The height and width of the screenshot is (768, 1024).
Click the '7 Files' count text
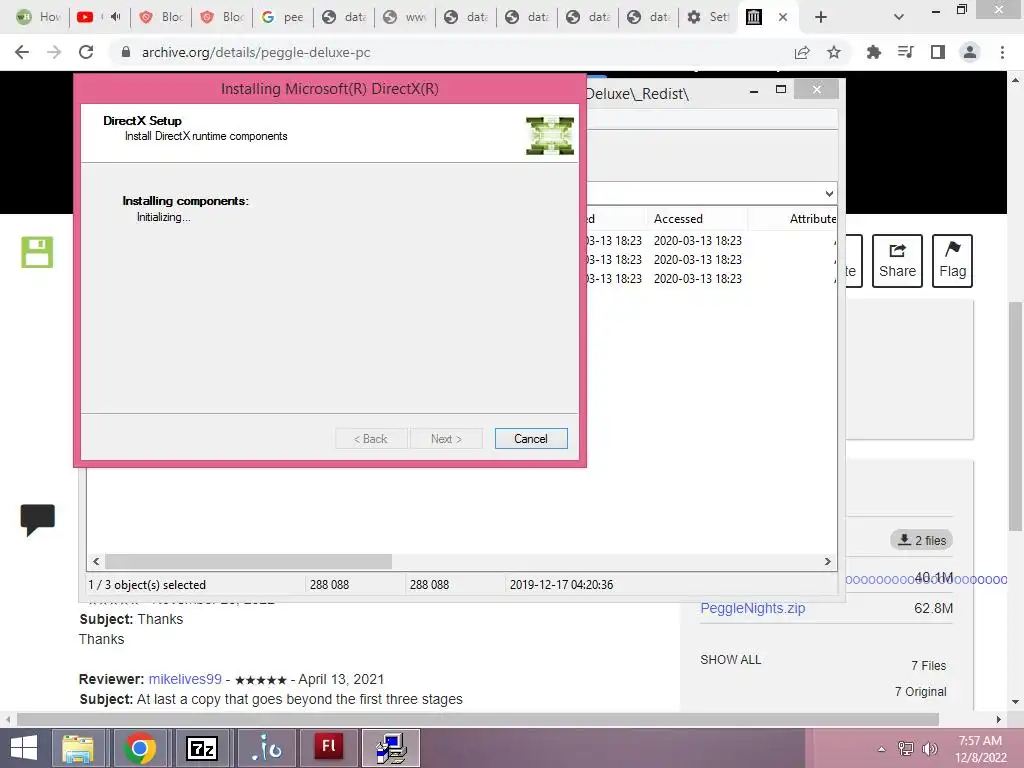929,665
